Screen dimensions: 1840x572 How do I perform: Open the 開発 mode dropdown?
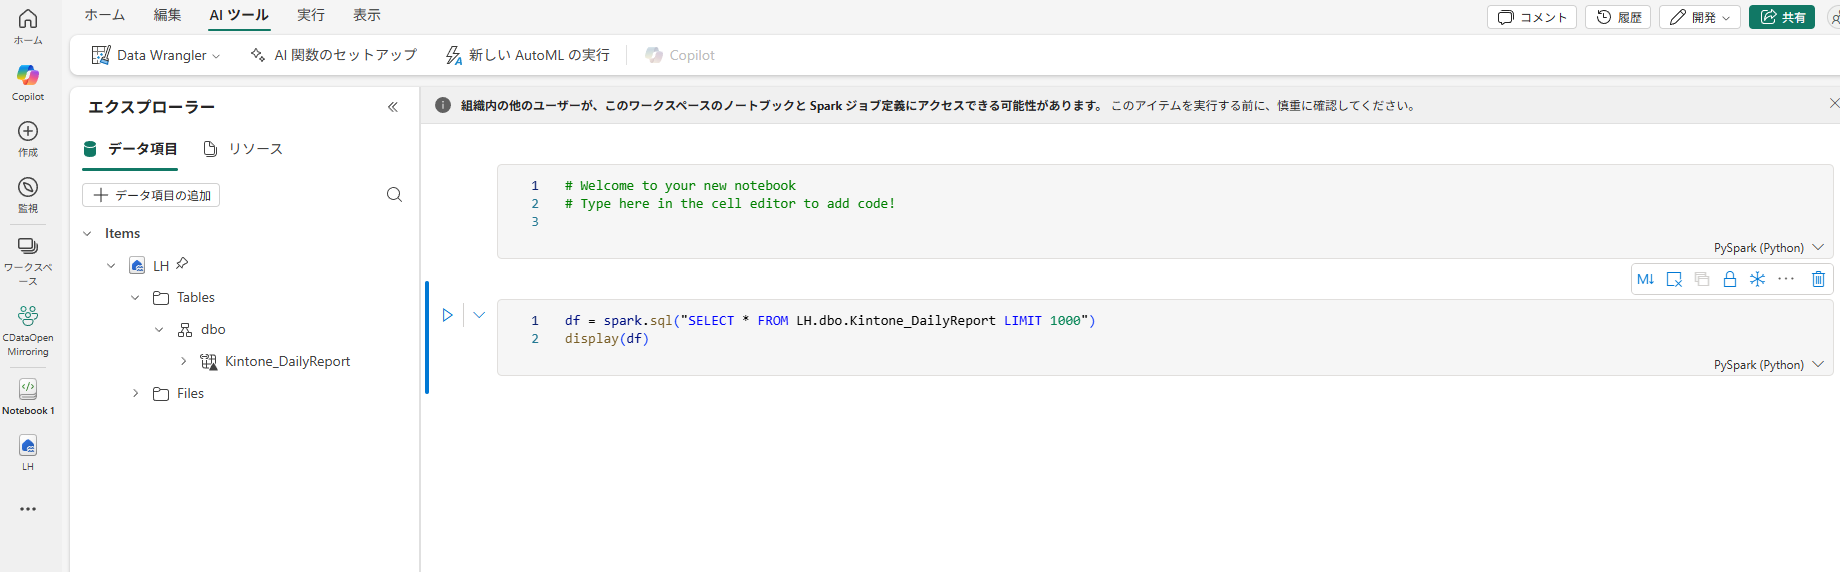1700,17
